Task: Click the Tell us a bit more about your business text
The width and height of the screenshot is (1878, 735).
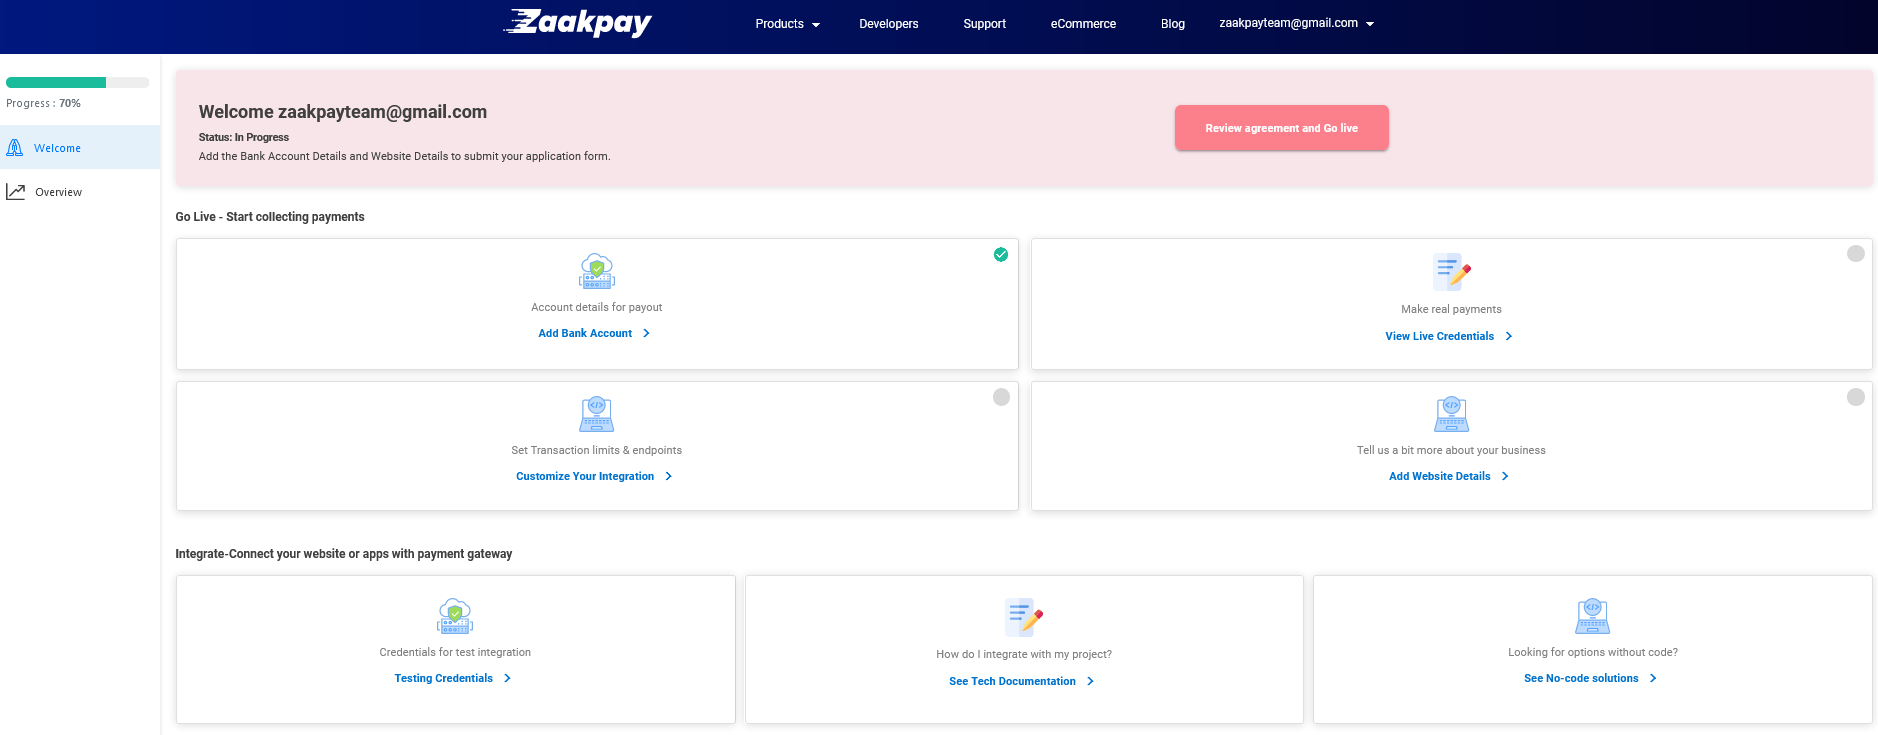Action: (x=1451, y=450)
